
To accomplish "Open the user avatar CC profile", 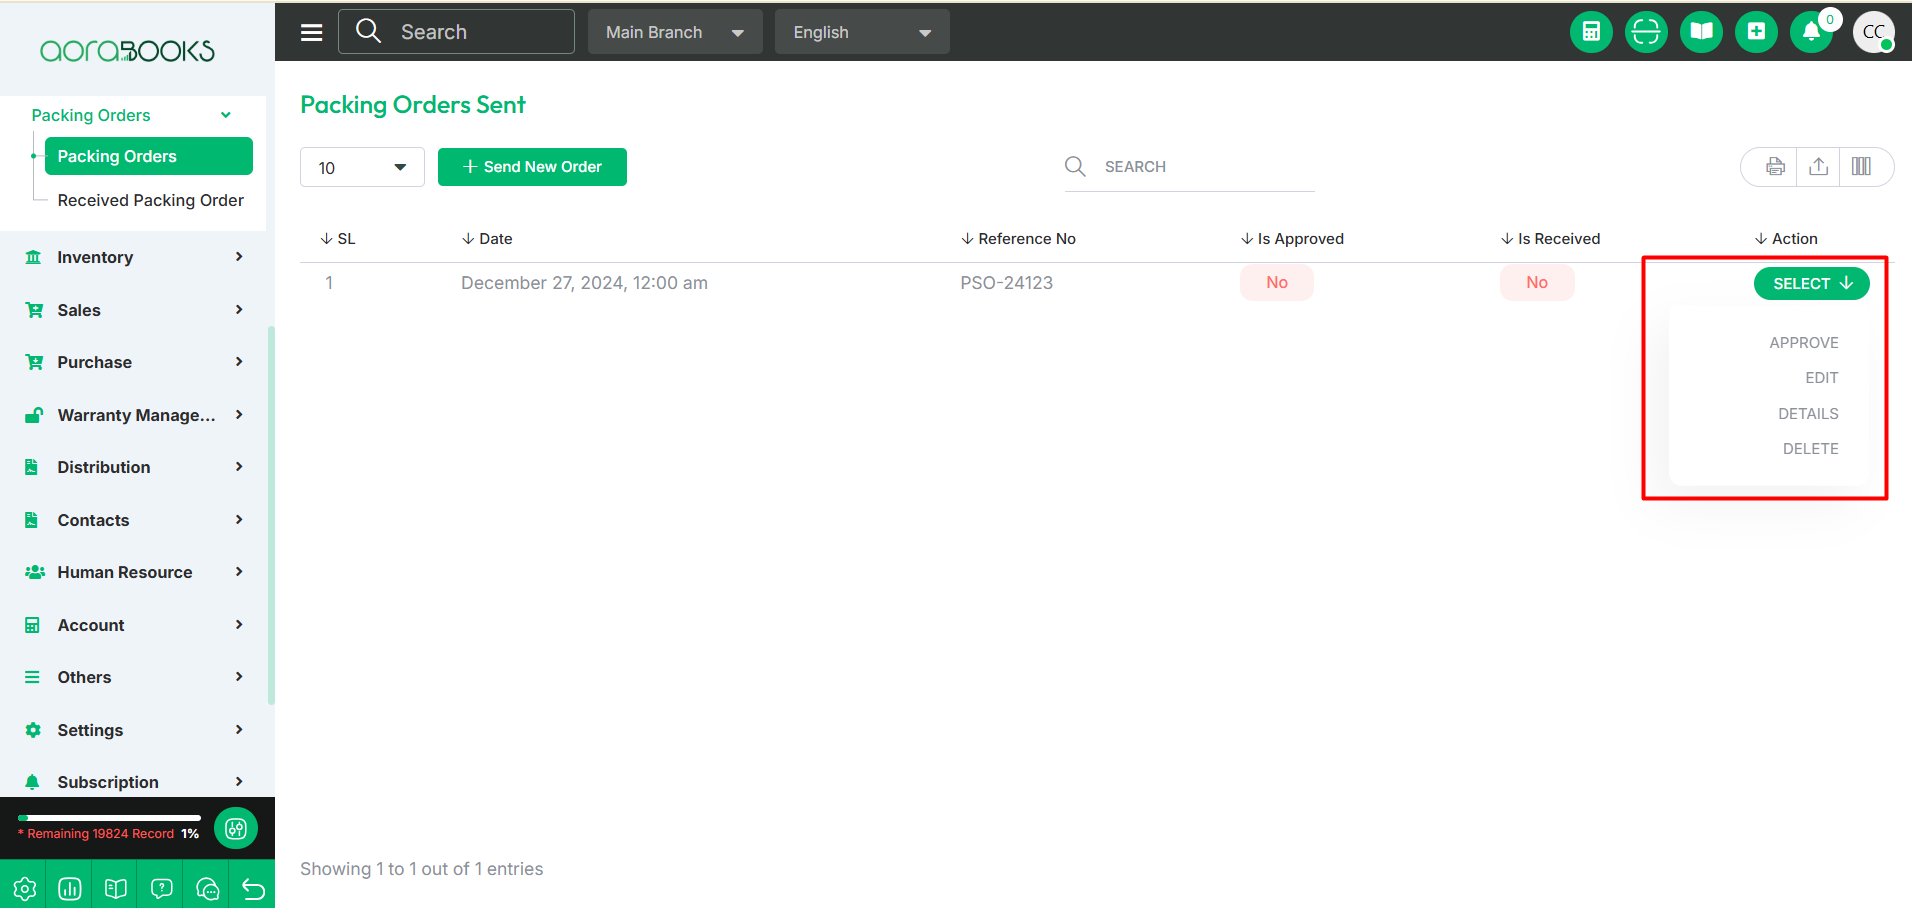I will click(1873, 32).
